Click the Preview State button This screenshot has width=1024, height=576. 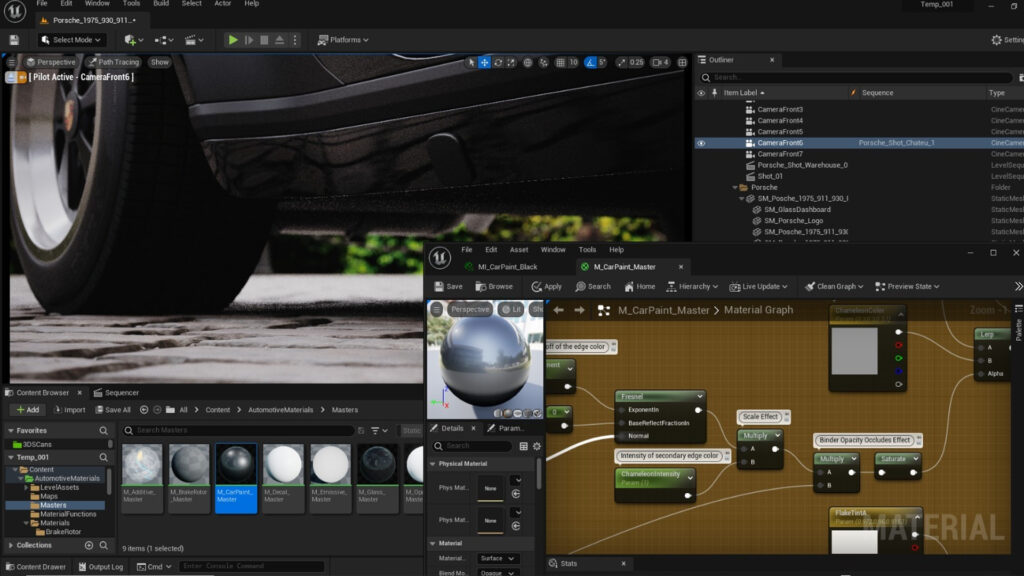pyautogui.click(x=905, y=286)
